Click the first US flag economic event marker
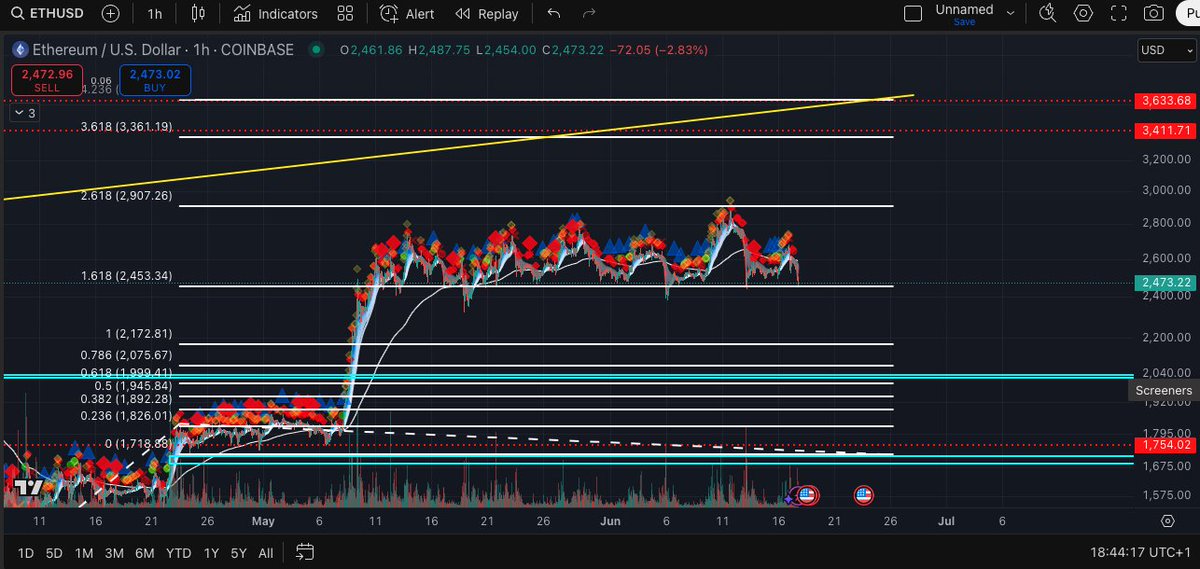The height and width of the screenshot is (569, 1200). pos(807,494)
